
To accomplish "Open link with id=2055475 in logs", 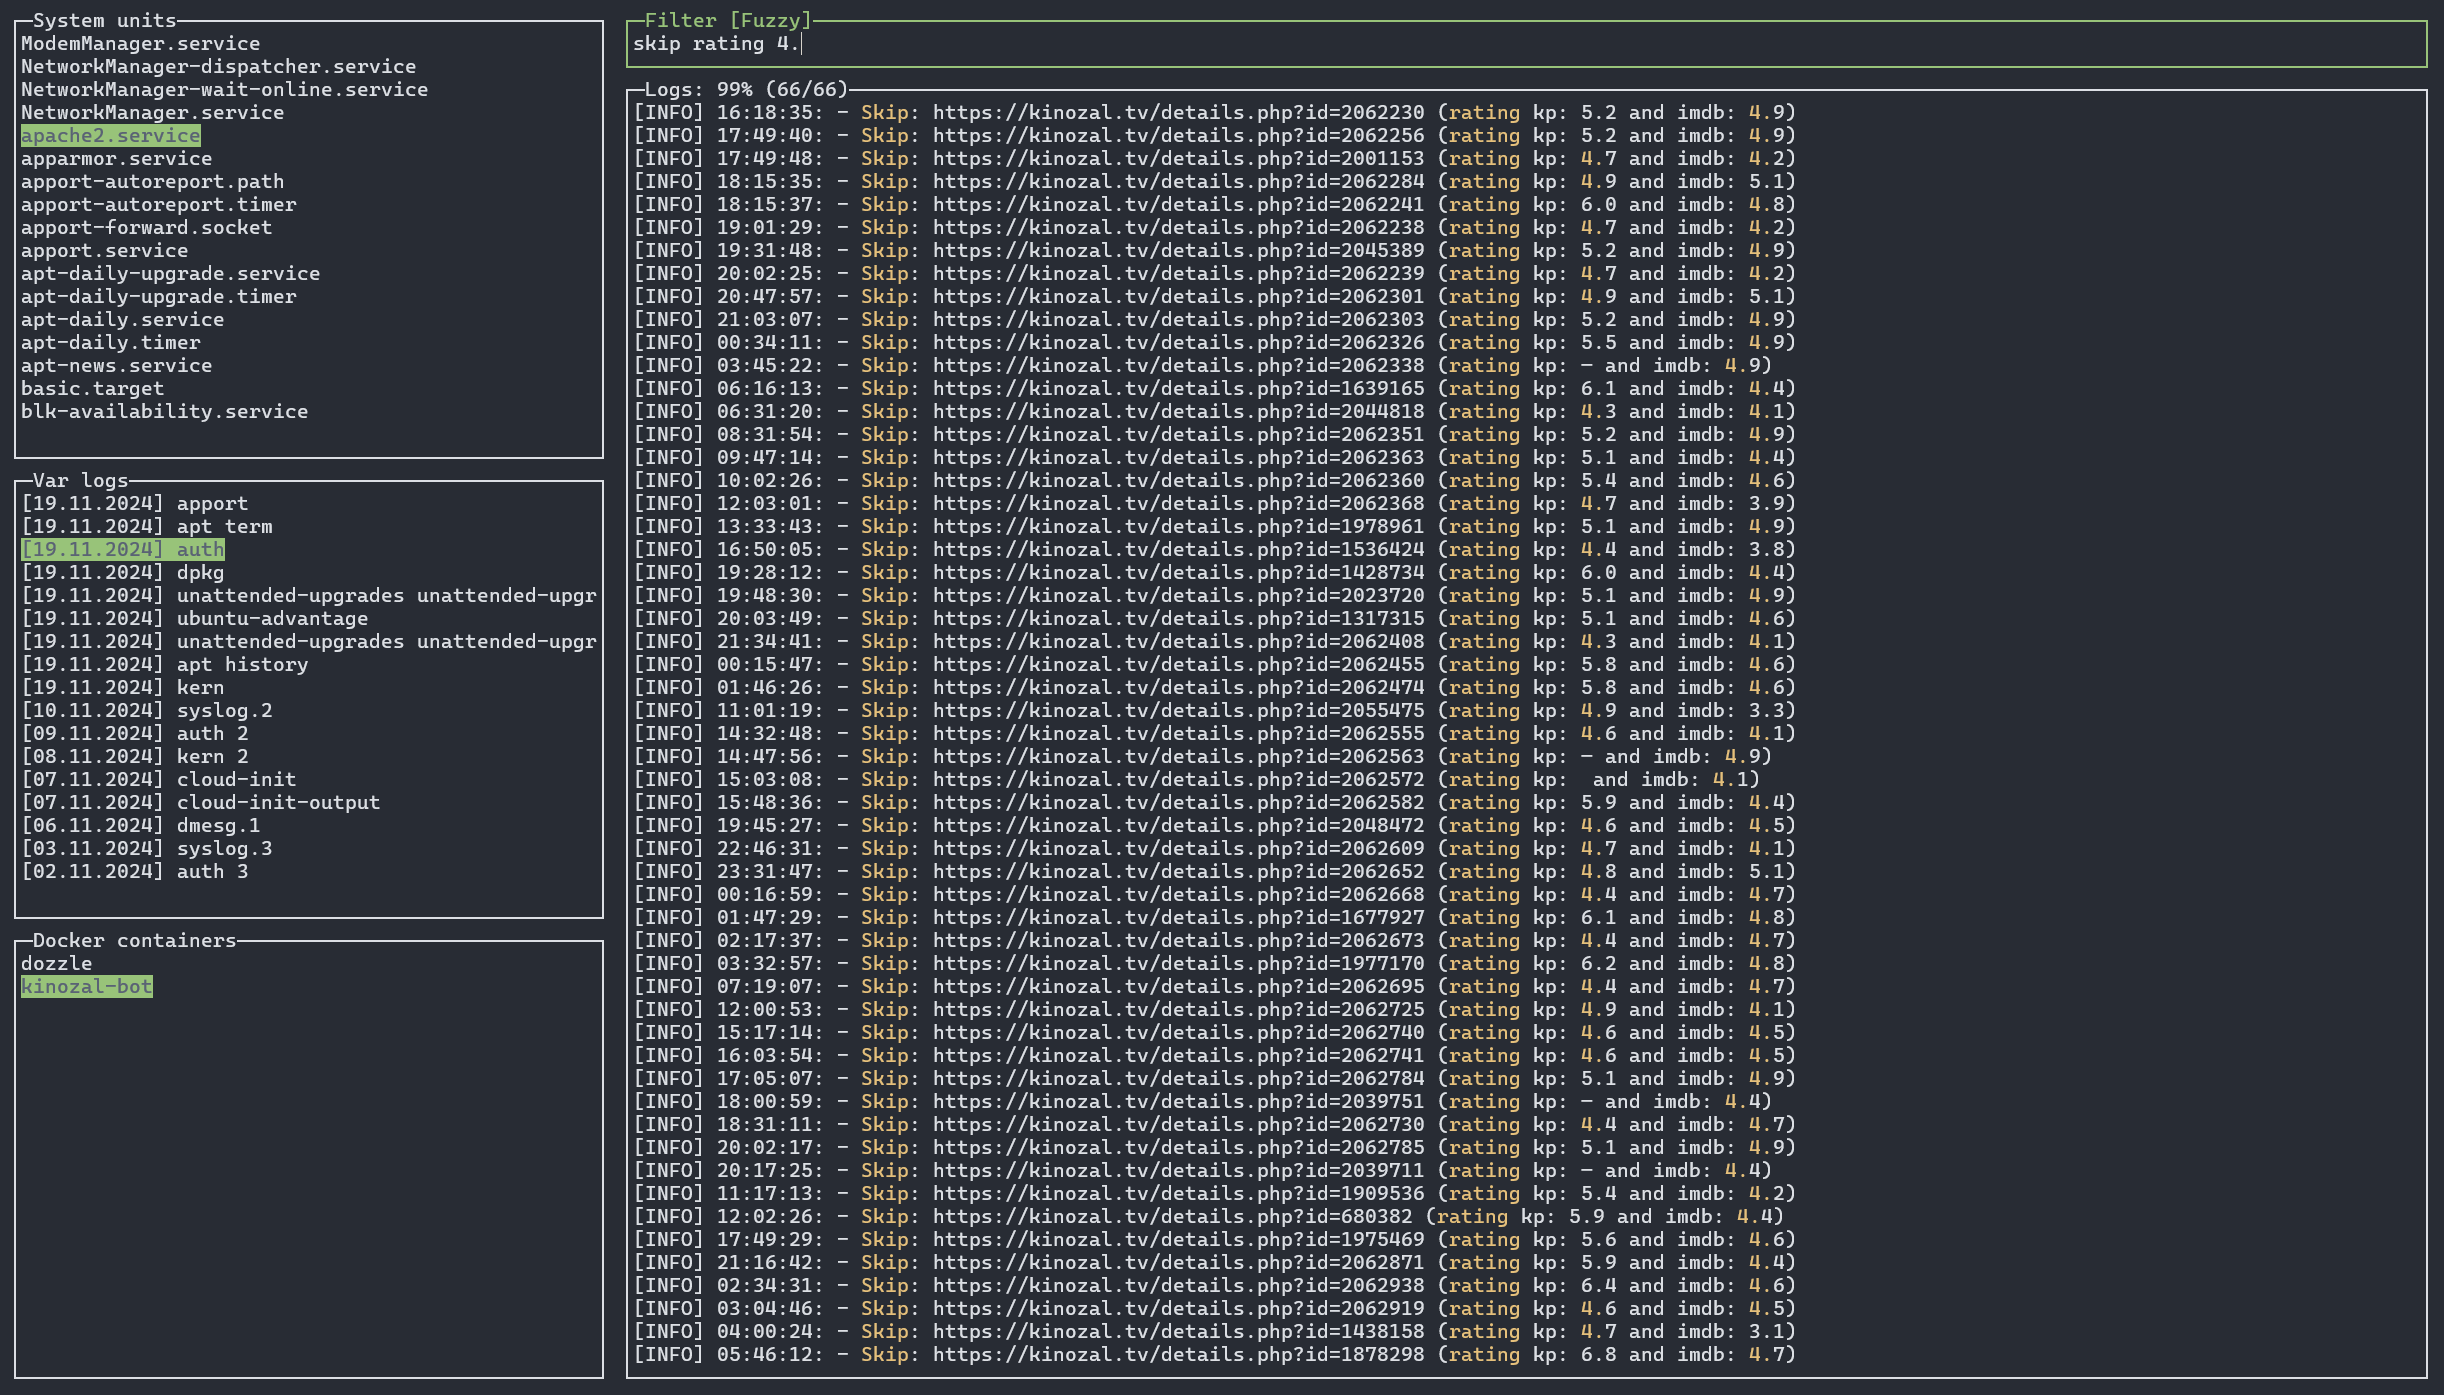I will [1178, 710].
